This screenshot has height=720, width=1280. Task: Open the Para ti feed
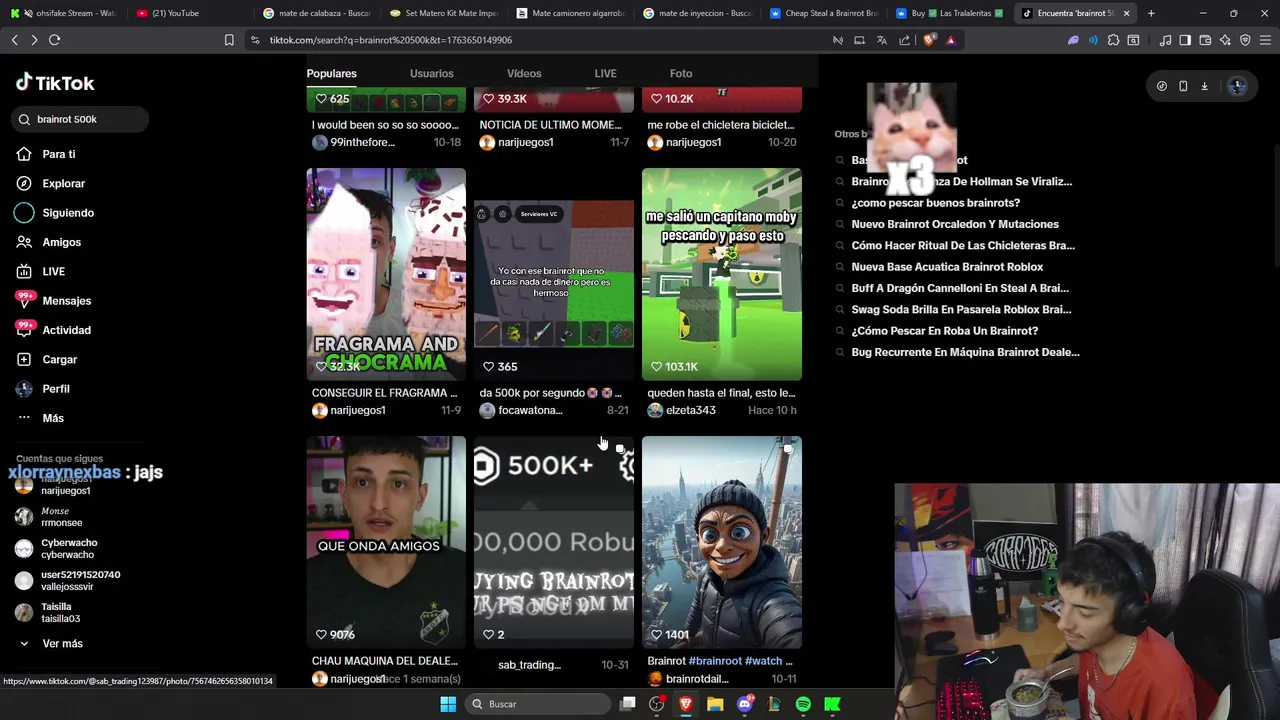(46, 154)
